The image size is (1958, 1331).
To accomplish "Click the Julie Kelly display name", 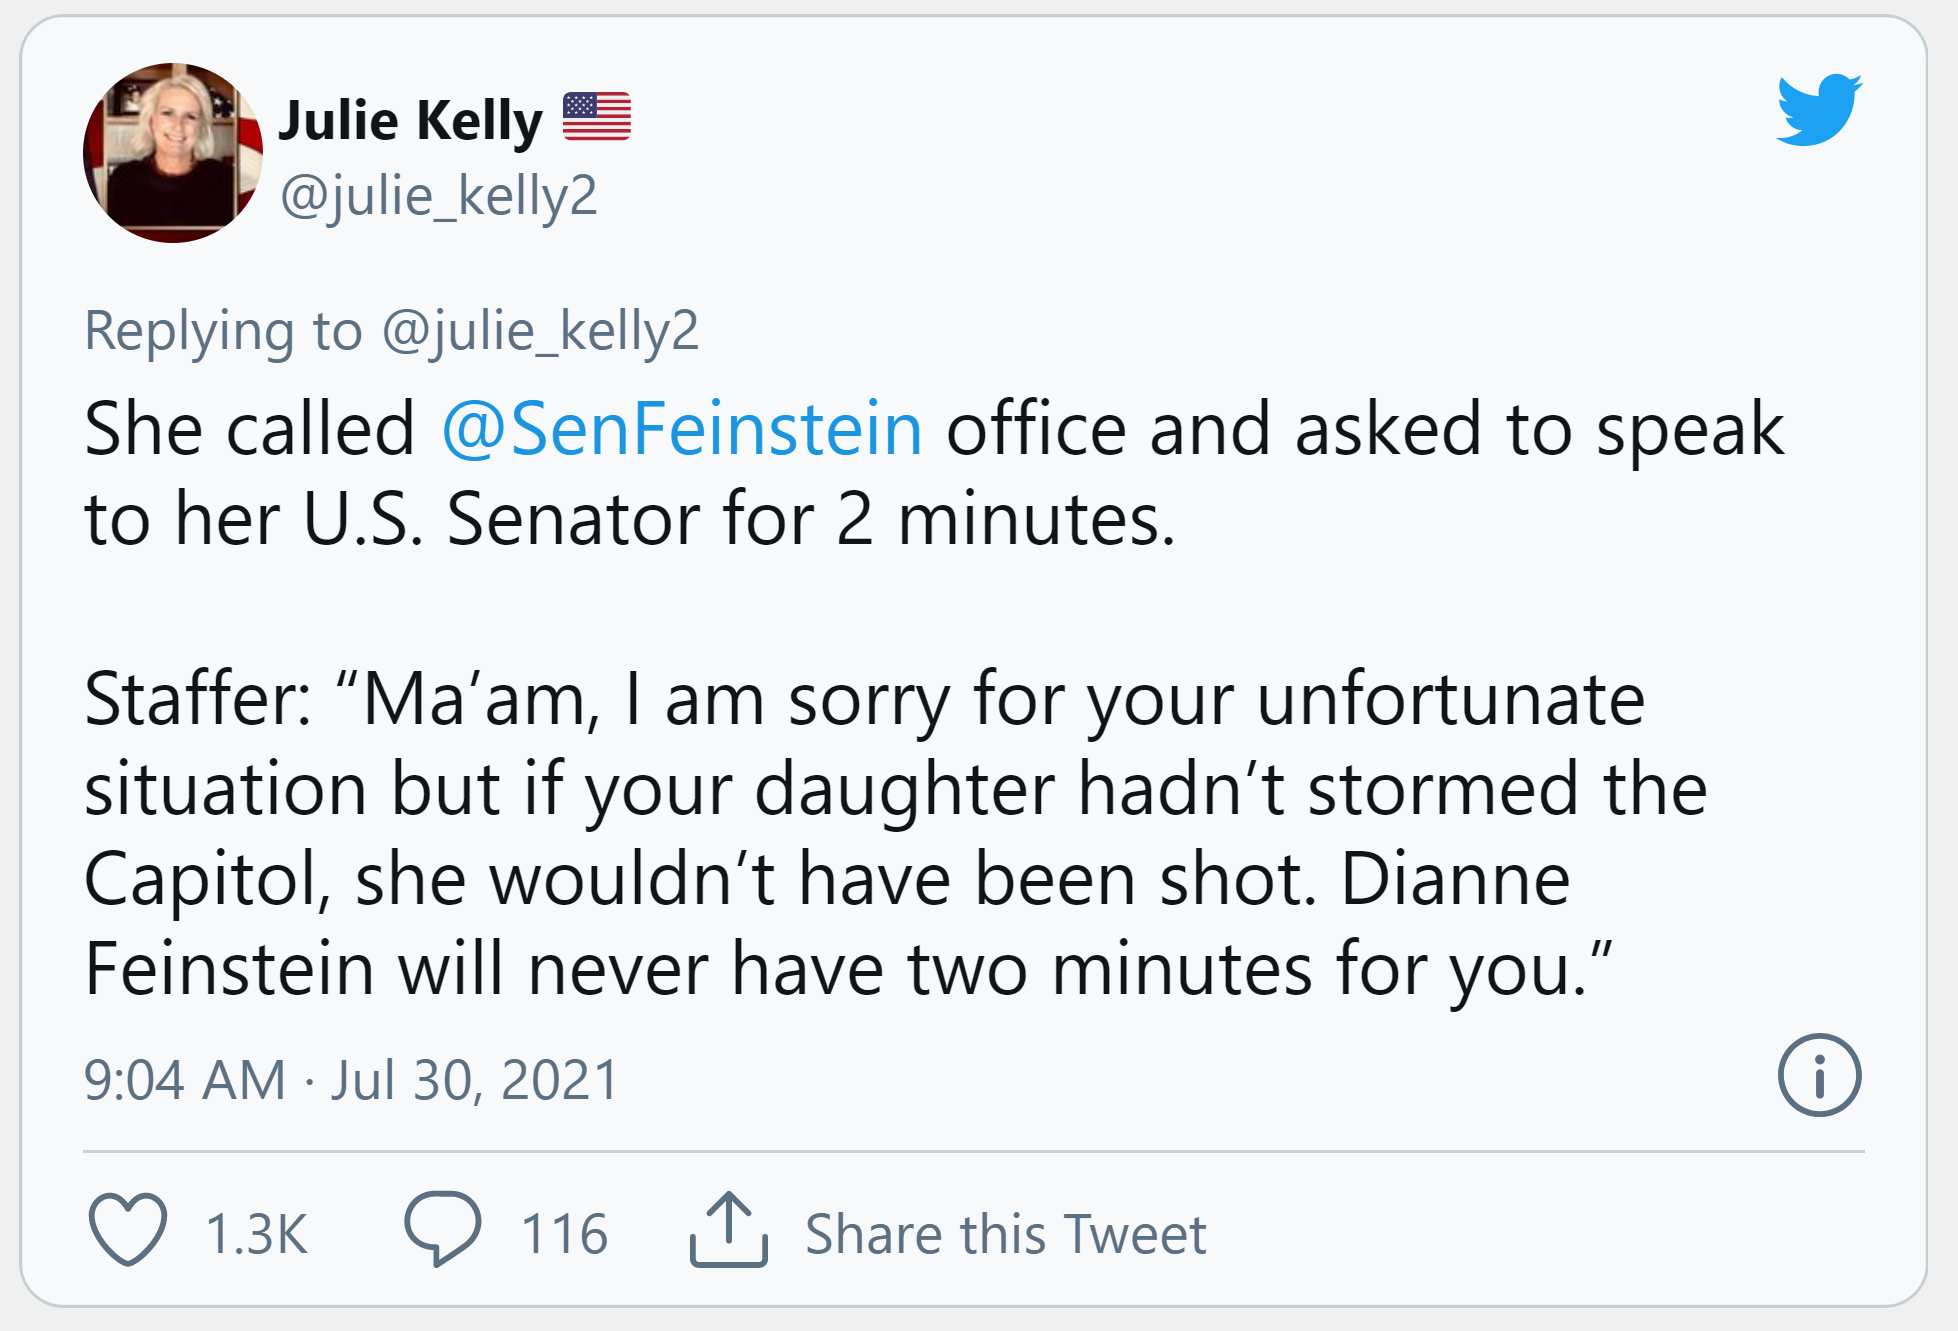I will pyautogui.click(x=410, y=120).
